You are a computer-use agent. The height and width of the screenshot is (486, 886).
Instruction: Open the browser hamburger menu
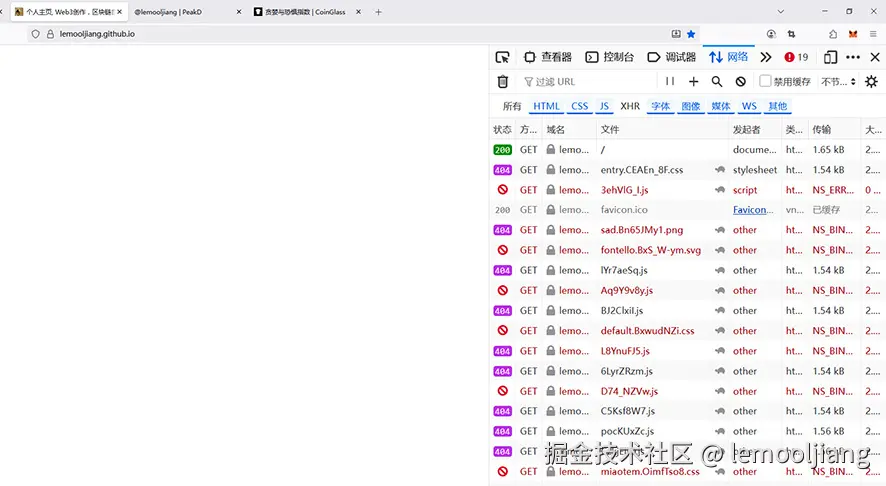coord(874,34)
